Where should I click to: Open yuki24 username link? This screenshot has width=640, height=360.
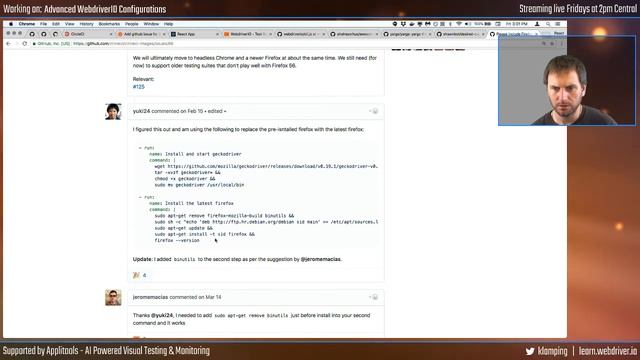point(141,111)
